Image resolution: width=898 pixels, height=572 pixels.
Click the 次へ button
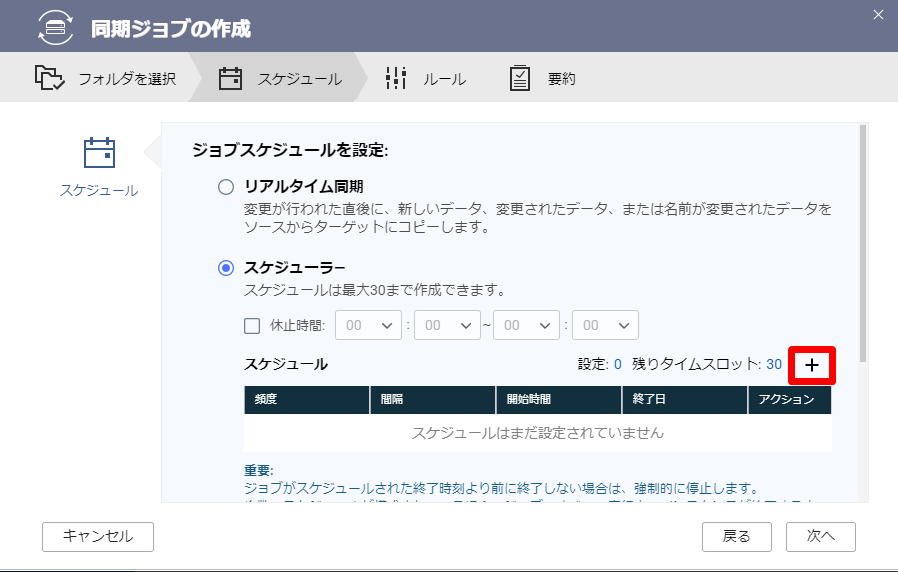(x=821, y=537)
